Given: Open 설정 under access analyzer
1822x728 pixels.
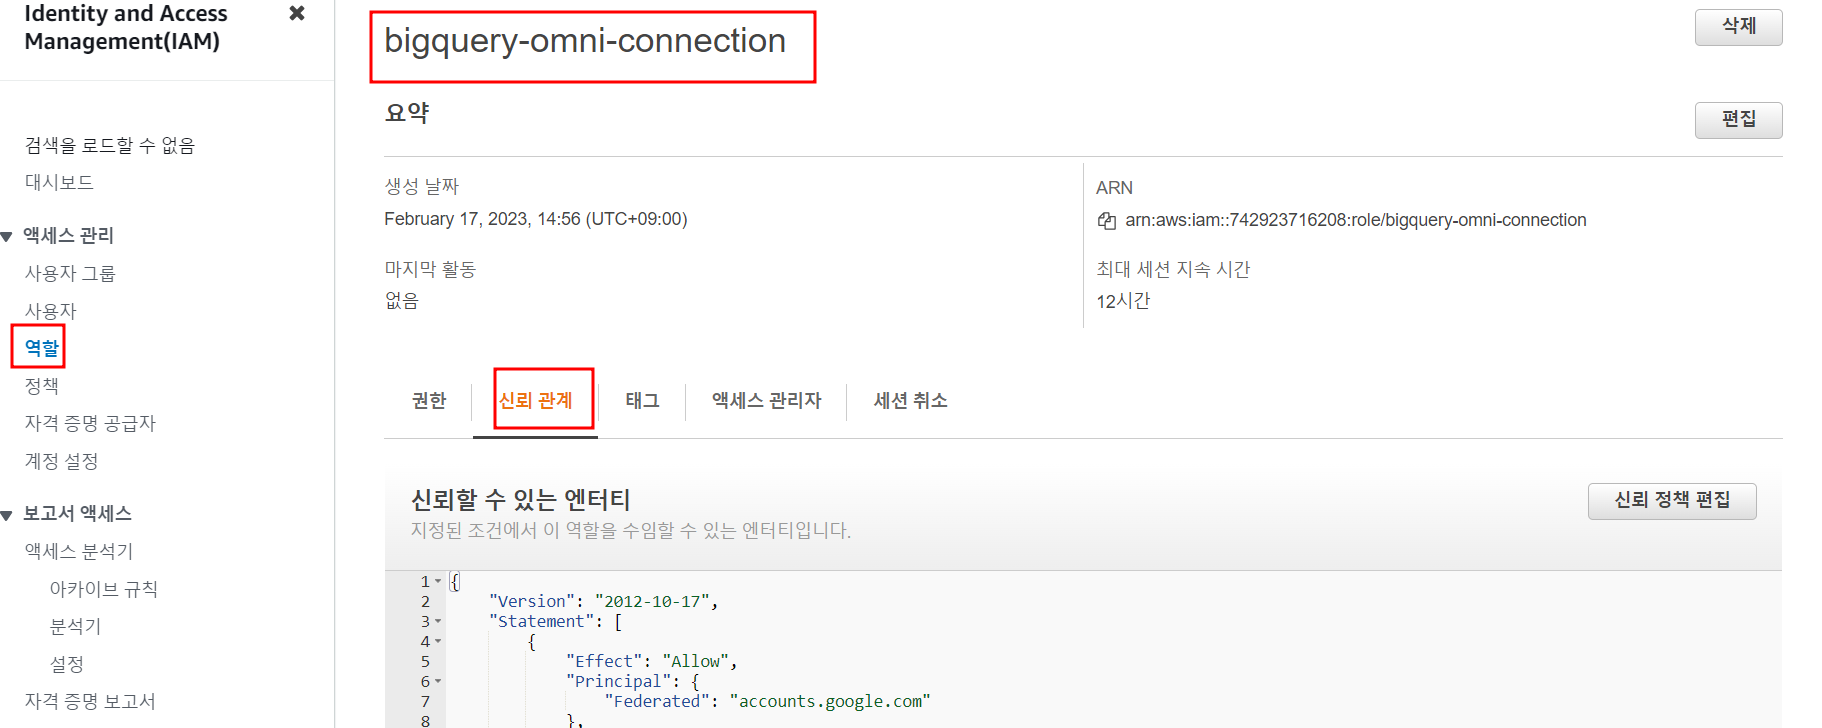Looking at the screenshot, I should [66, 665].
